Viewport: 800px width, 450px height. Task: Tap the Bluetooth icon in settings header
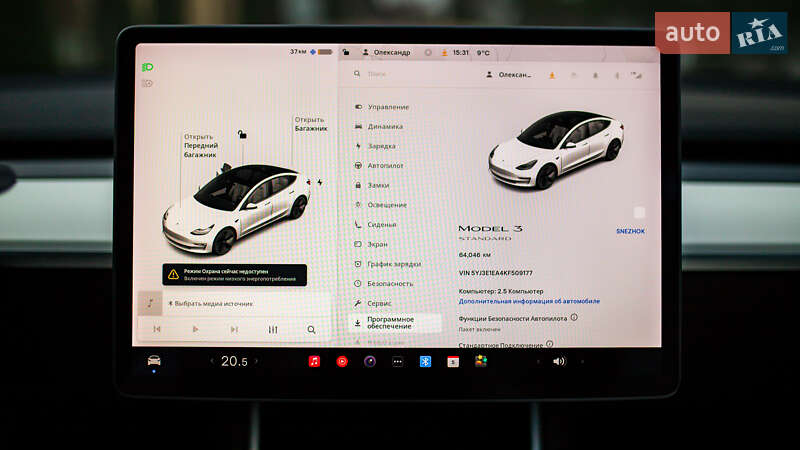tap(617, 76)
